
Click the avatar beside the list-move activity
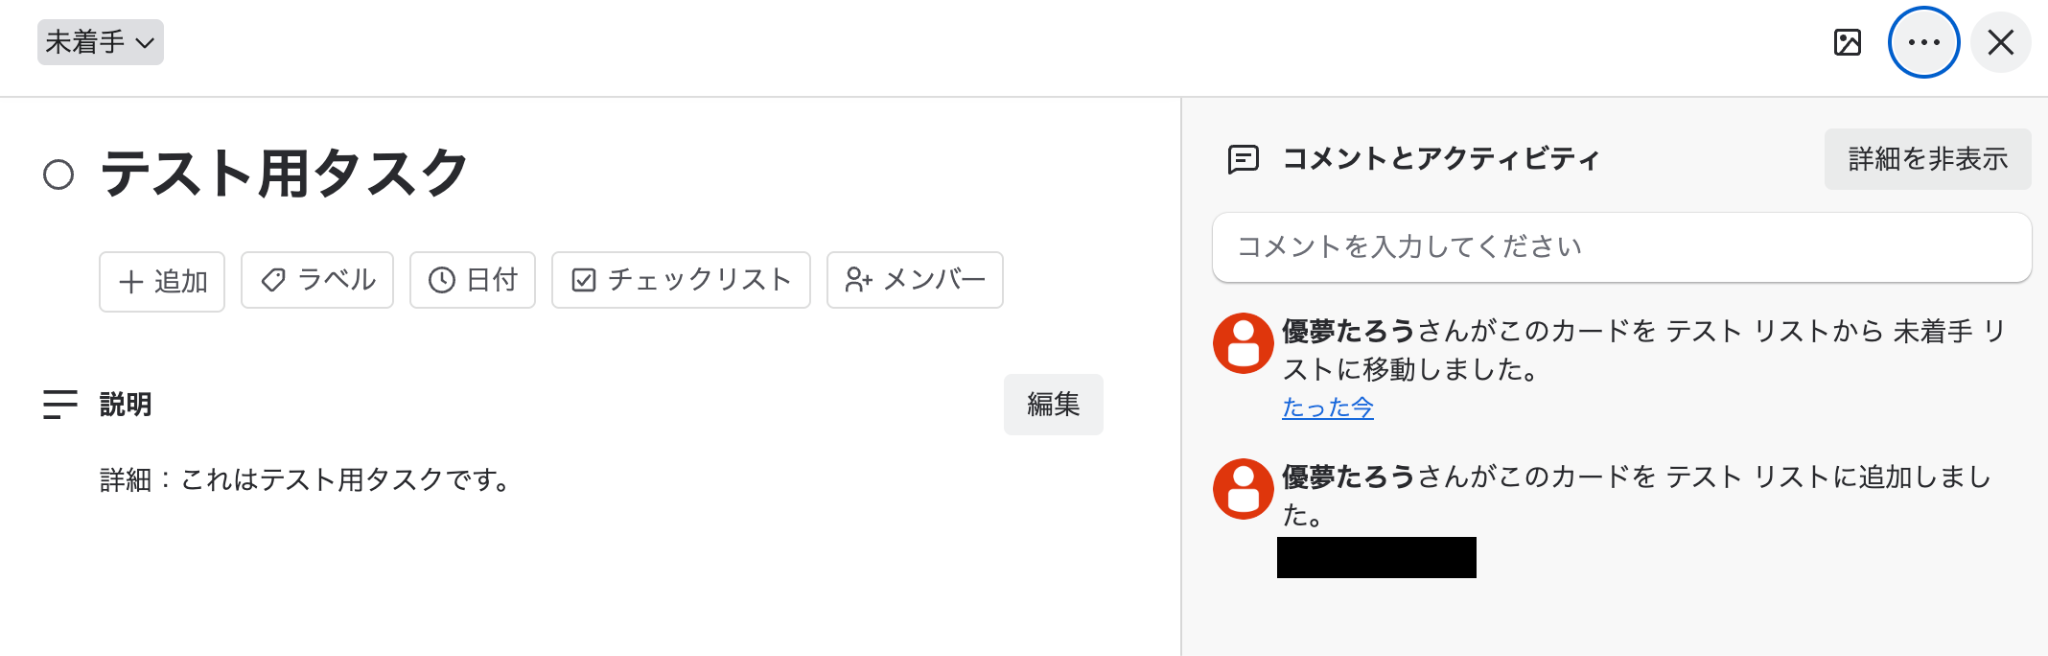click(1243, 343)
